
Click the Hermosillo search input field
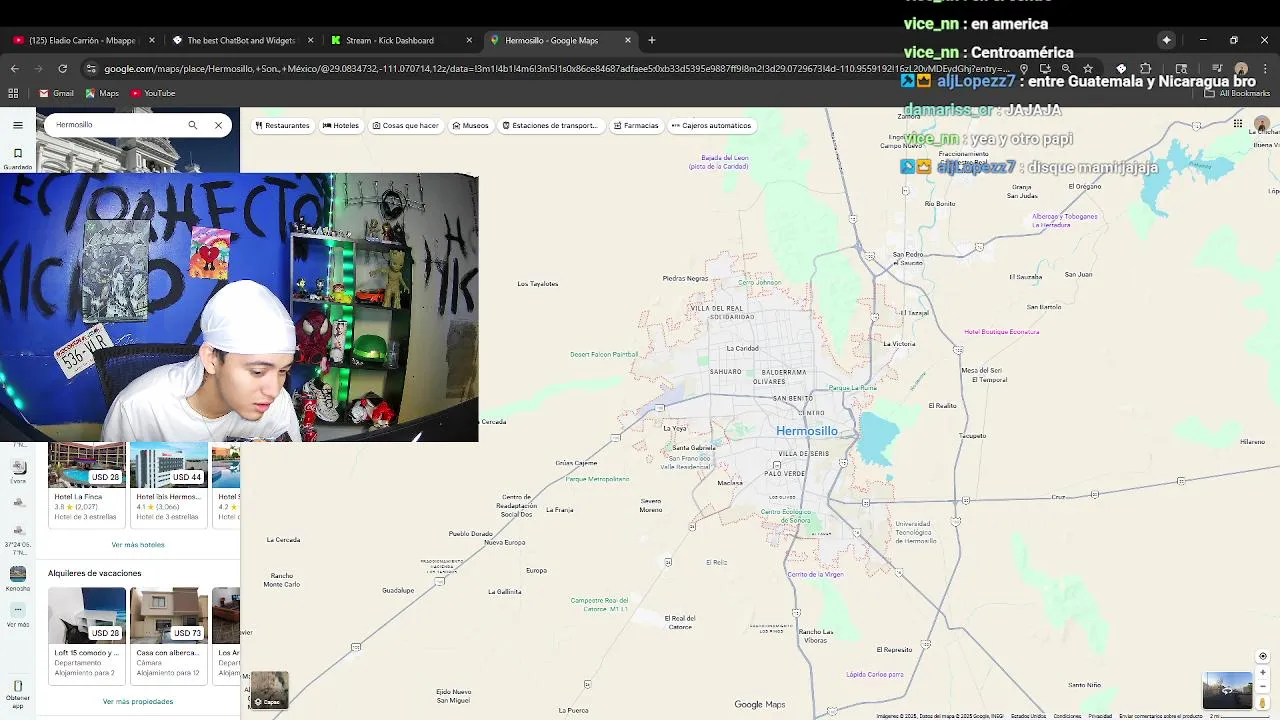tap(115, 125)
